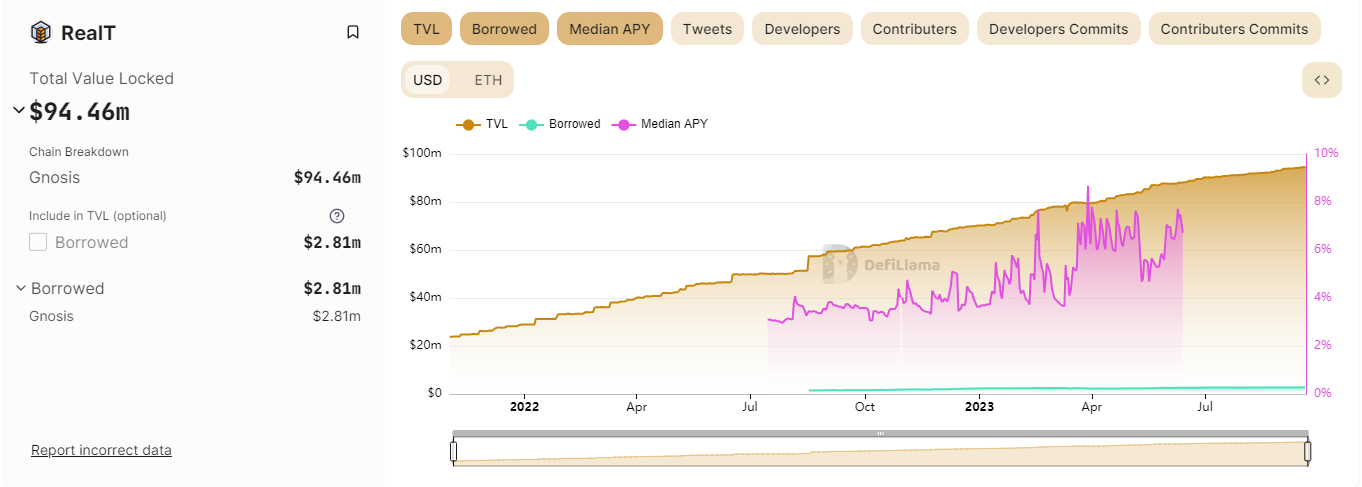Check the Borrowed include-in-TVL checkbox

click(x=38, y=242)
